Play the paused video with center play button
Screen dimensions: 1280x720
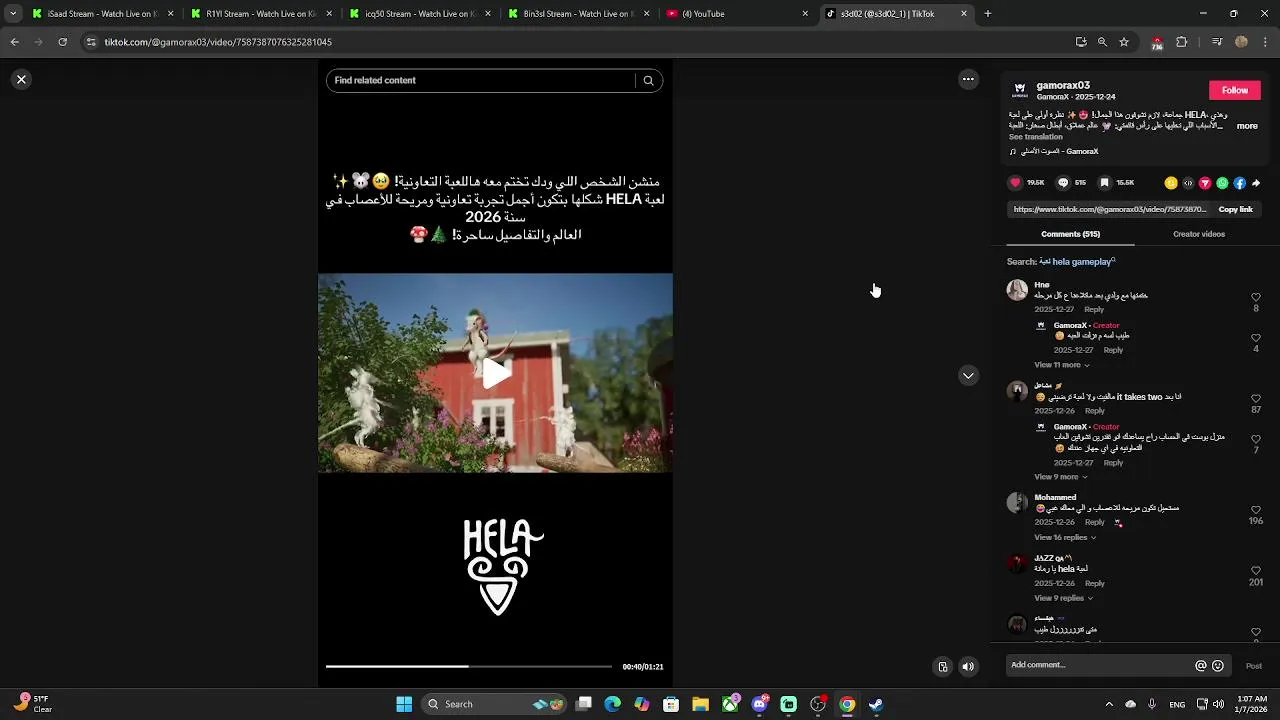tap(495, 373)
